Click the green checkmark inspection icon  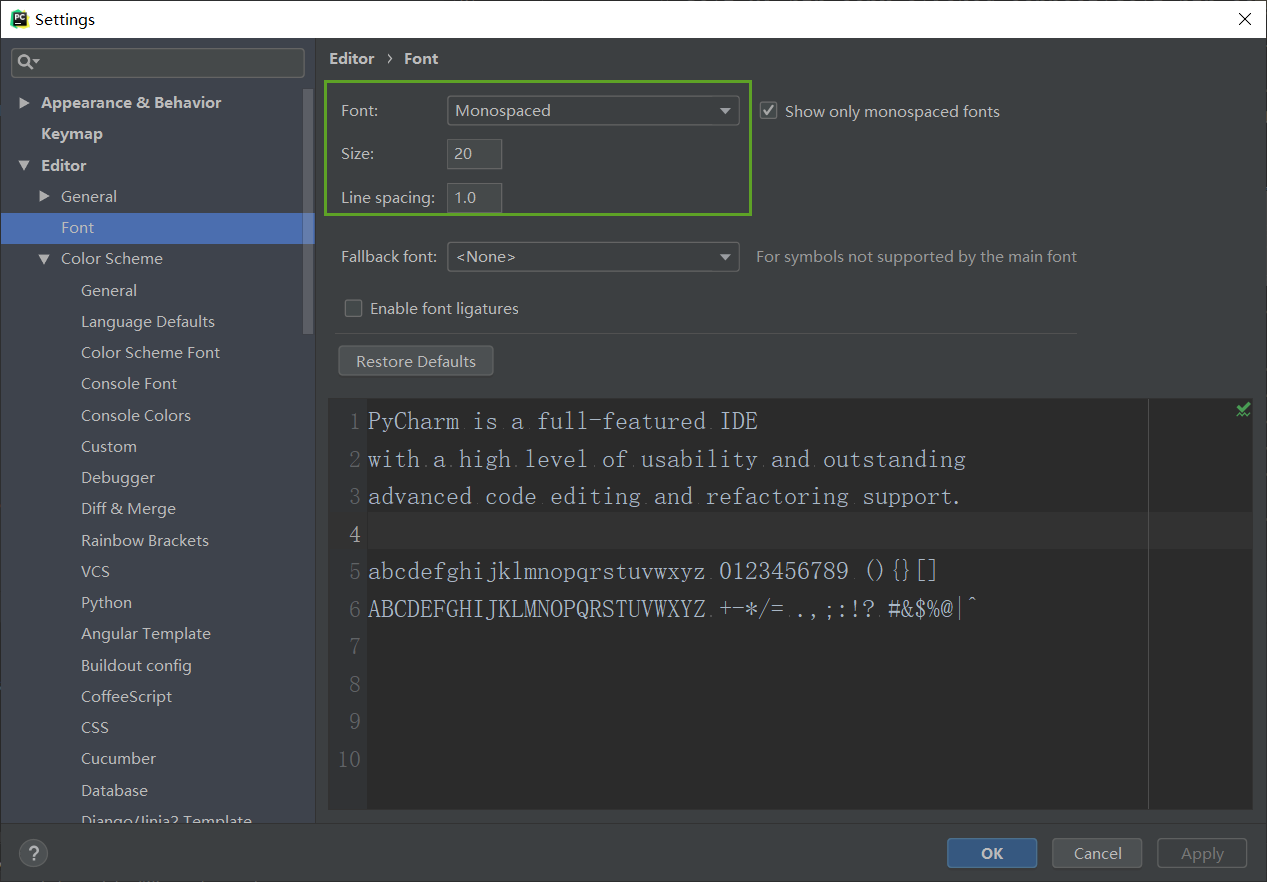pos(1243,410)
